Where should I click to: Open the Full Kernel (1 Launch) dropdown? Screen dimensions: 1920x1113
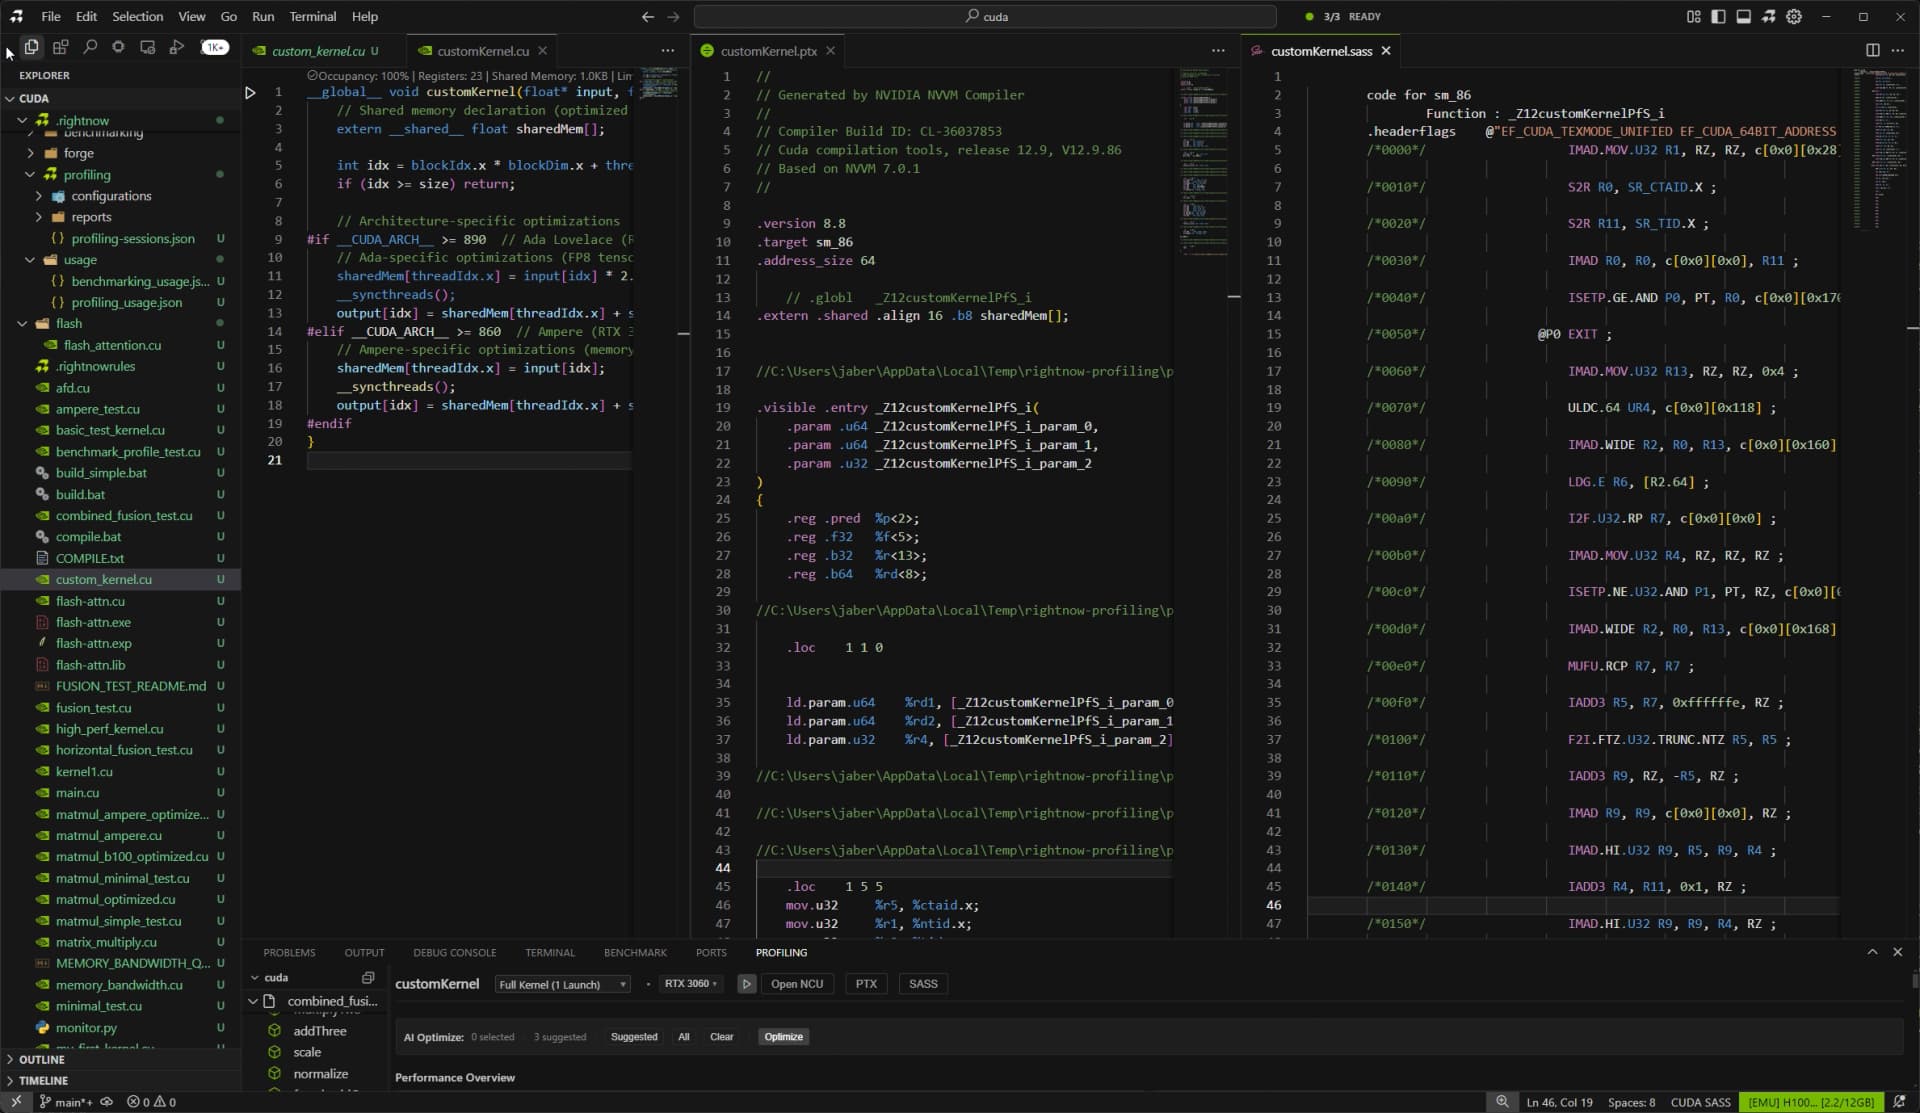(562, 984)
